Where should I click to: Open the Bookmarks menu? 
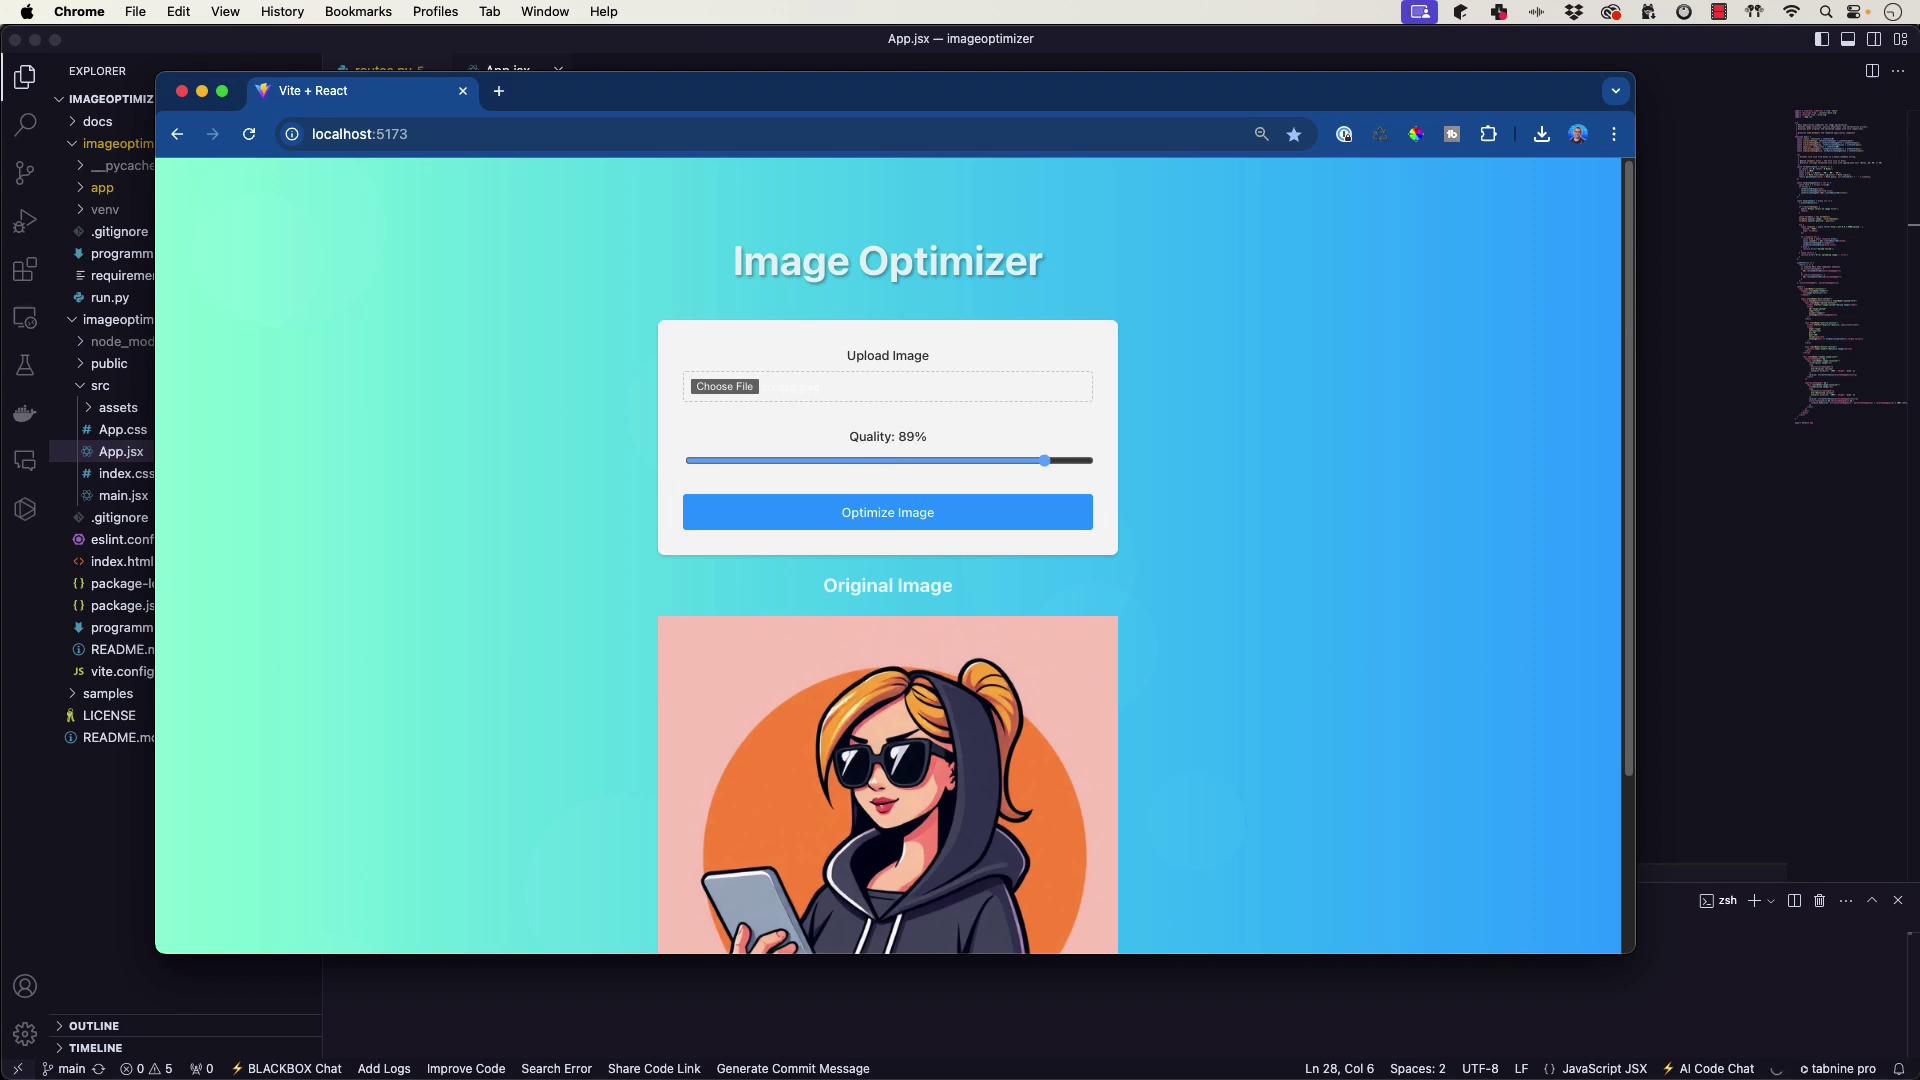357,11
